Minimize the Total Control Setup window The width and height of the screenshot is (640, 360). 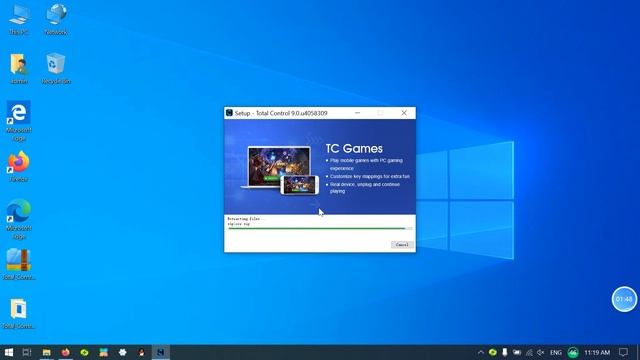358,113
